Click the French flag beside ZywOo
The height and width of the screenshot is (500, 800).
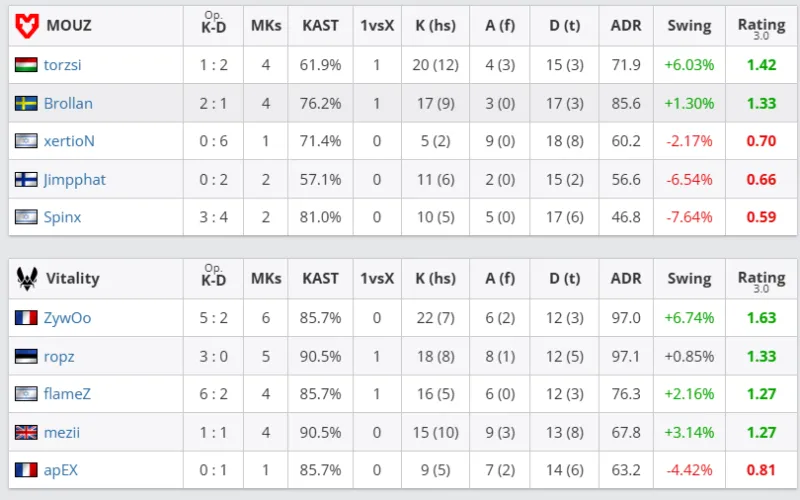pos(27,318)
